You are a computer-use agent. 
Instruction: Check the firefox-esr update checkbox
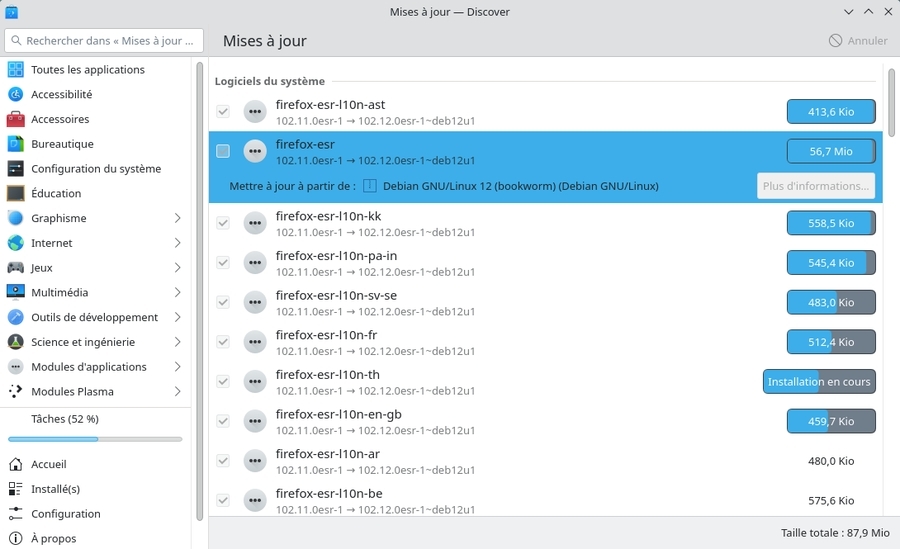click(x=223, y=151)
